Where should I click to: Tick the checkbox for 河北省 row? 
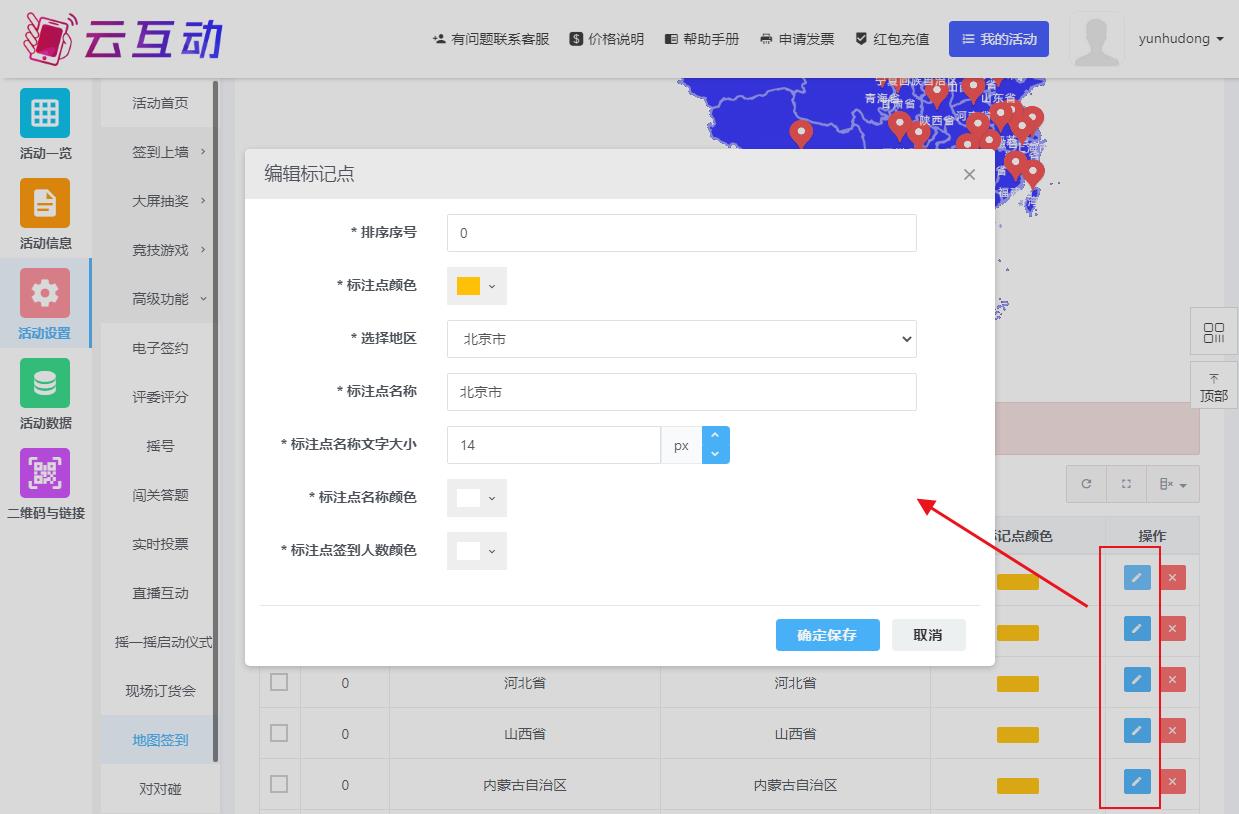tap(279, 682)
